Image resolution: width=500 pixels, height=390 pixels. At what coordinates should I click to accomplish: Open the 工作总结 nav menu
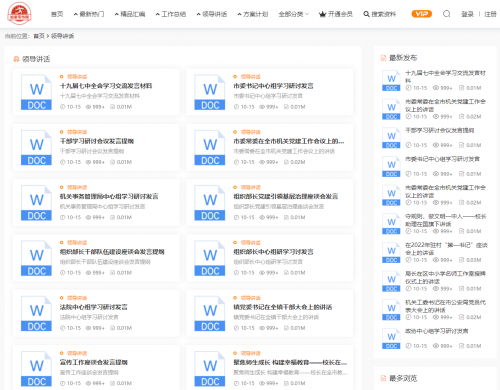pyautogui.click(x=171, y=14)
